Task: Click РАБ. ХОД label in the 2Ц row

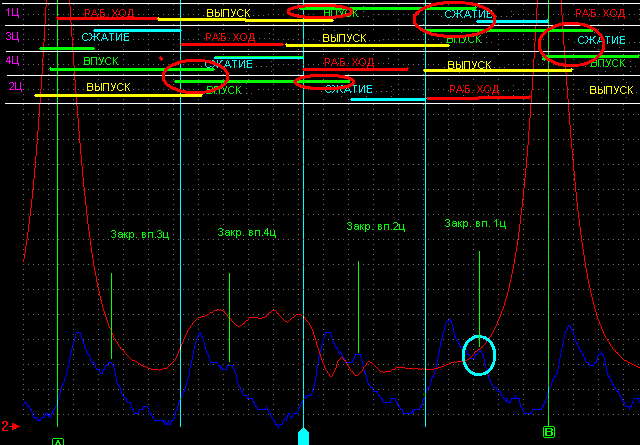Action: (x=474, y=89)
